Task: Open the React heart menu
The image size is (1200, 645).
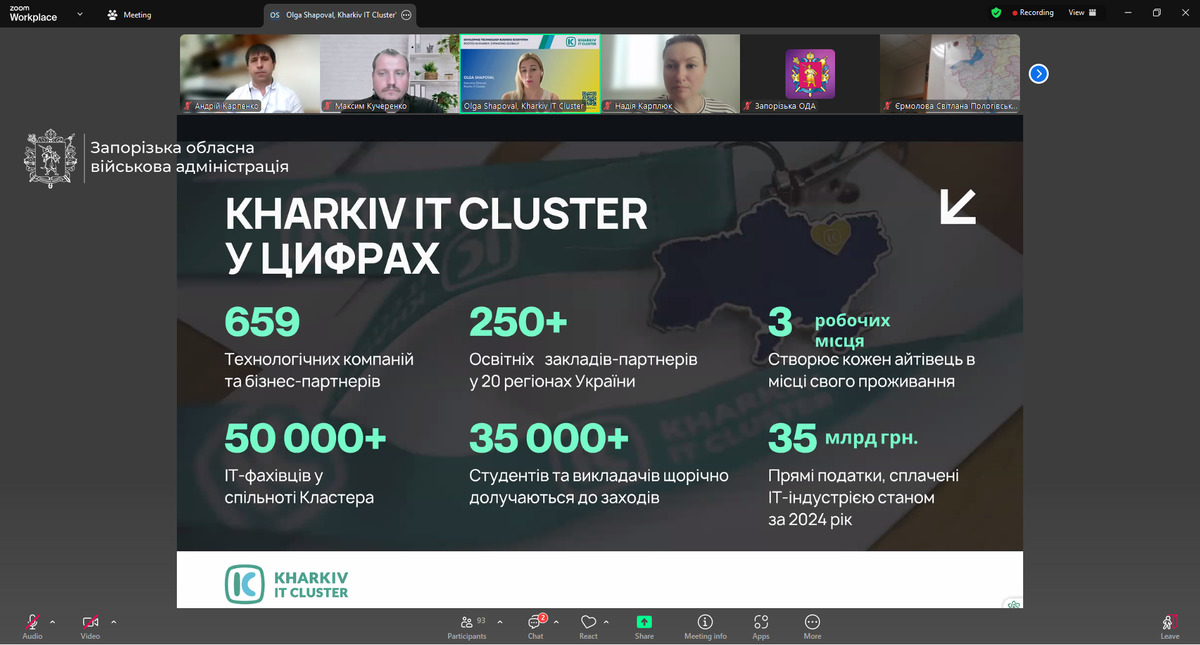Action: click(x=588, y=626)
